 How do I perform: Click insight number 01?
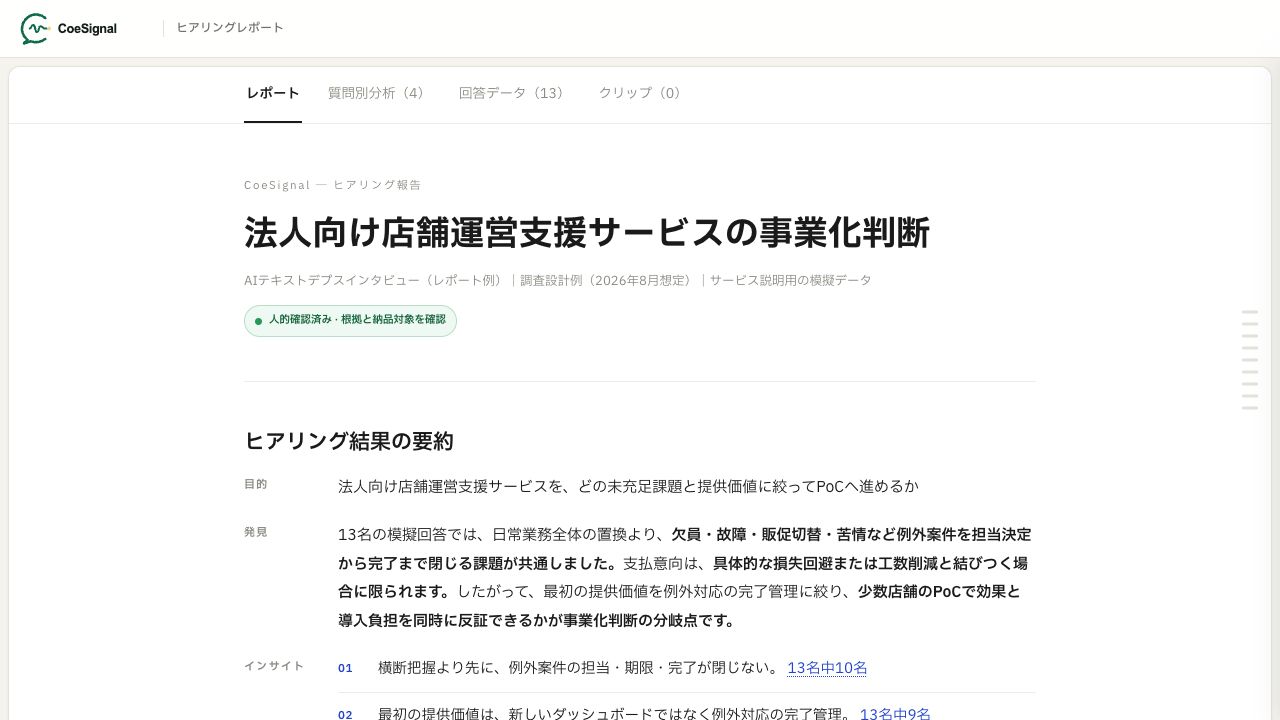coord(345,668)
